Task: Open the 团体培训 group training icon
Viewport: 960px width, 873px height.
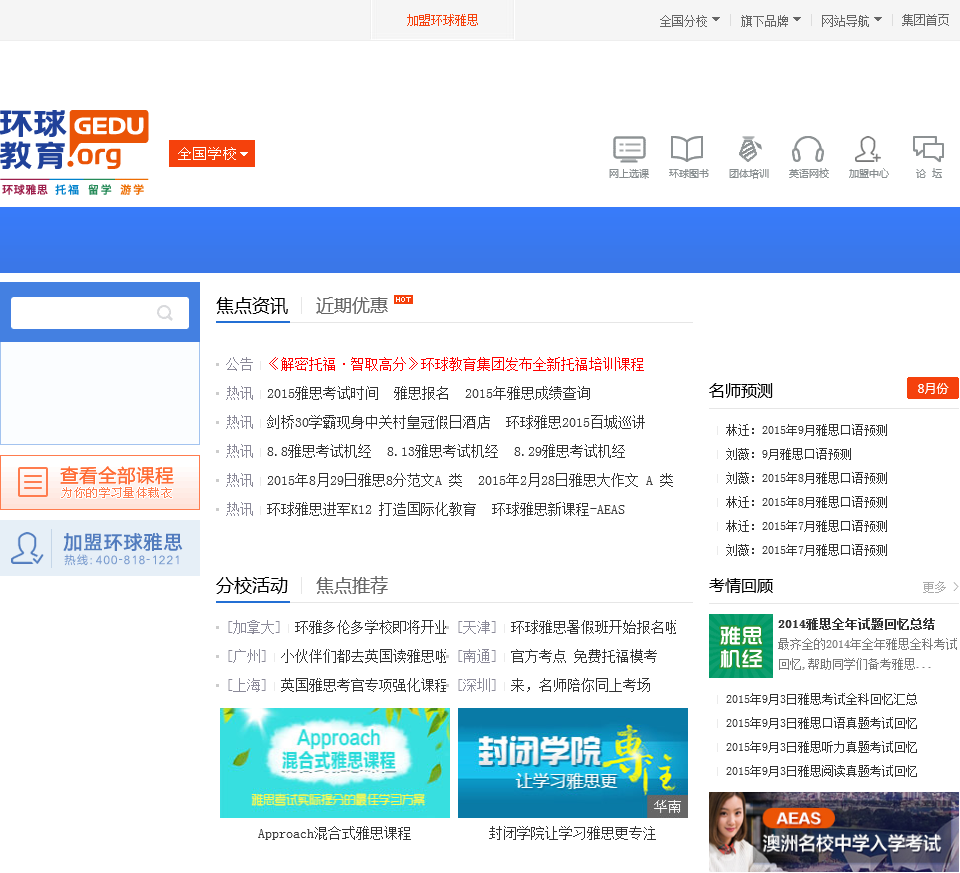Action: 749,157
